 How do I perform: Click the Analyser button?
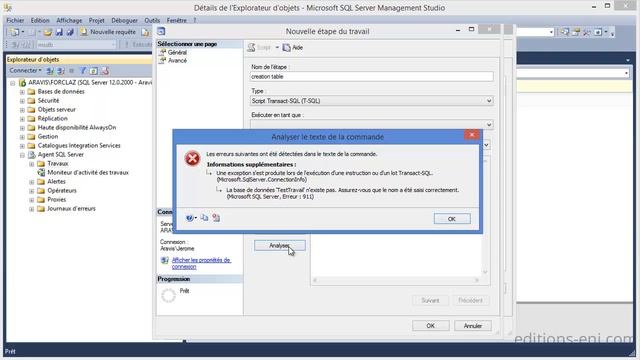(280, 245)
